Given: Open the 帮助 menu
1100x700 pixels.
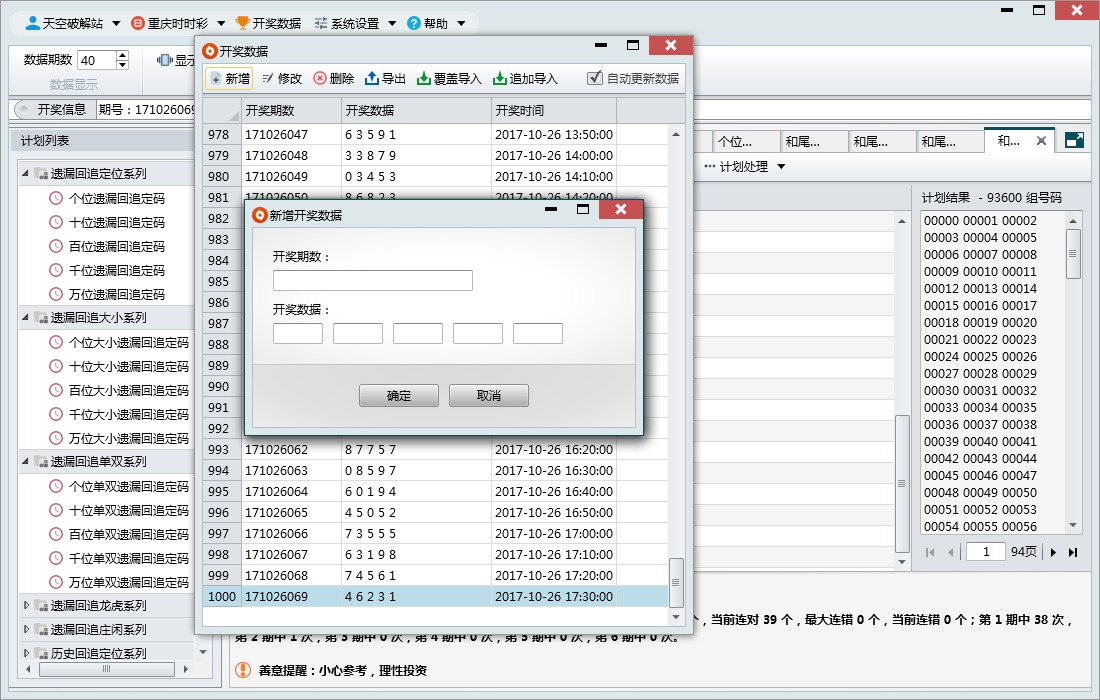Looking at the screenshot, I should 436,23.
